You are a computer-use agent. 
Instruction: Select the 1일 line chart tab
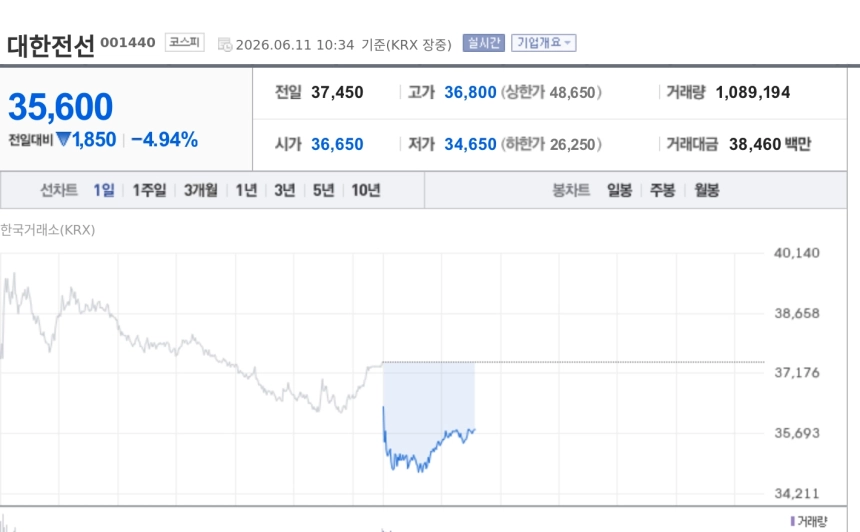104,190
